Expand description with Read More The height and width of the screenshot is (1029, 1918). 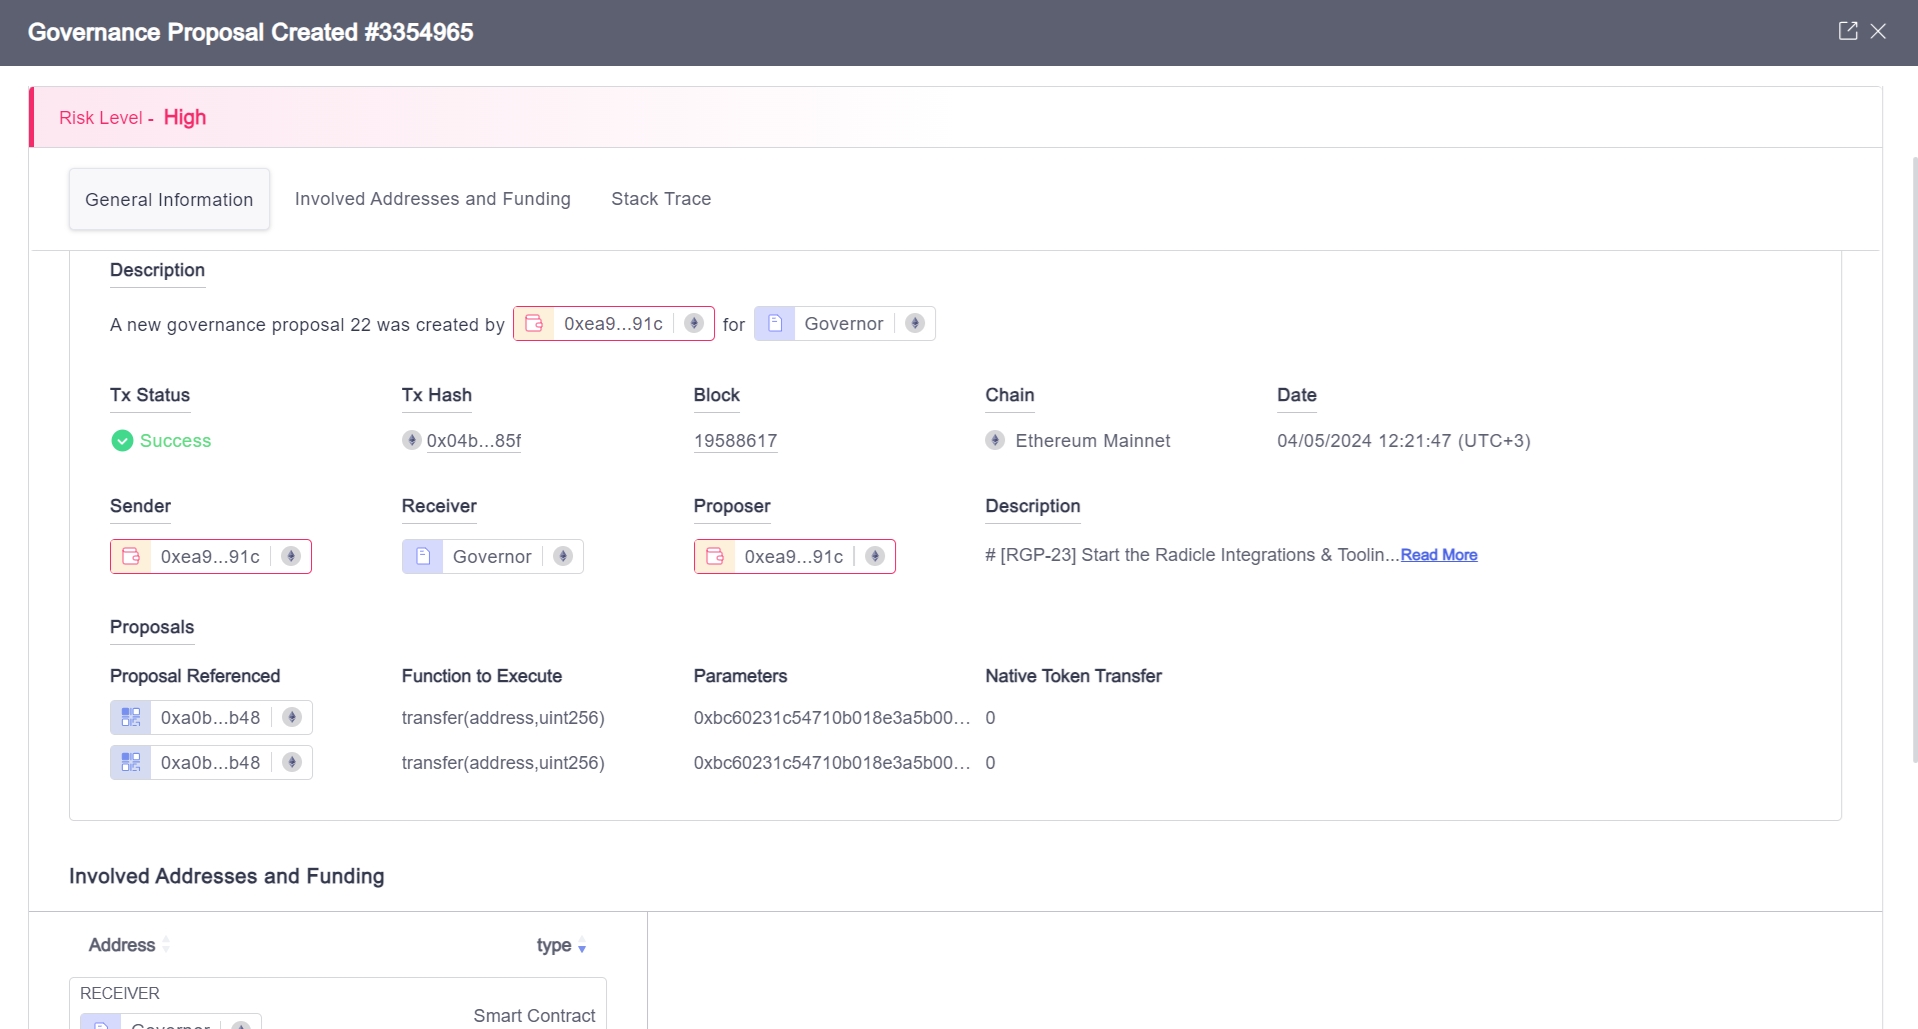click(1438, 555)
